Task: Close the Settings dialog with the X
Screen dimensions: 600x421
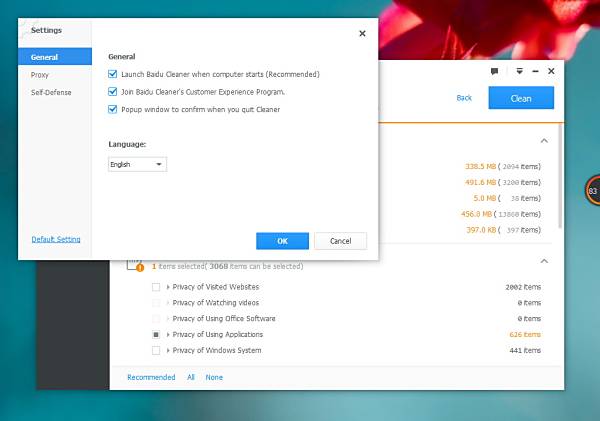Action: pos(362,34)
